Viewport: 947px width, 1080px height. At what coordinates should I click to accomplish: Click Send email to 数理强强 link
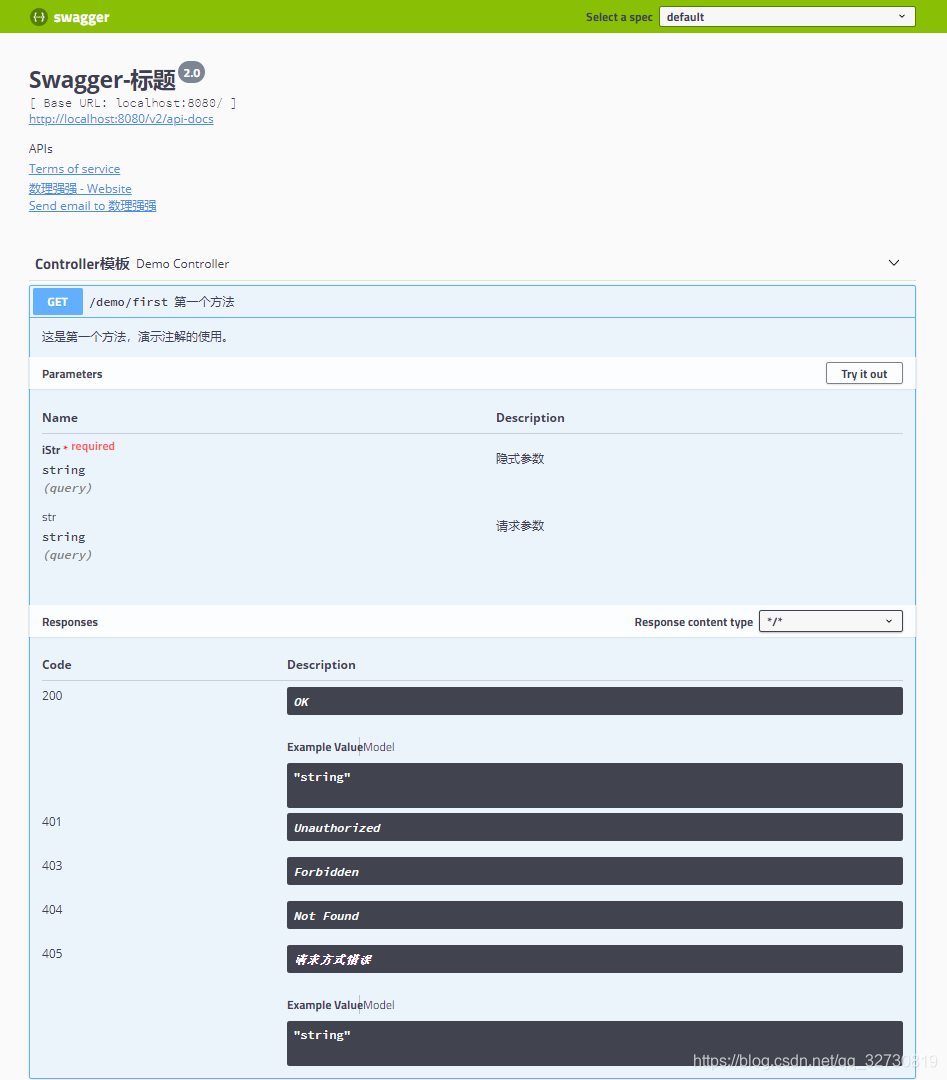click(x=92, y=205)
